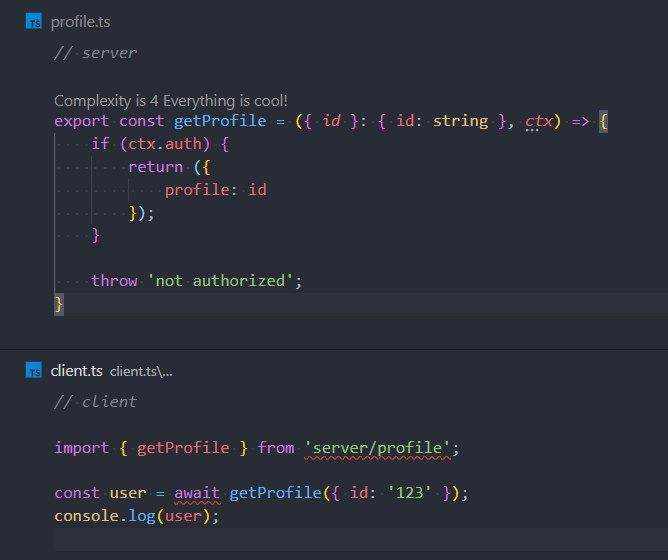The width and height of the screenshot is (668, 560).
Task: Click the 'client.ts\...' path label
Action: click(141, 372)
